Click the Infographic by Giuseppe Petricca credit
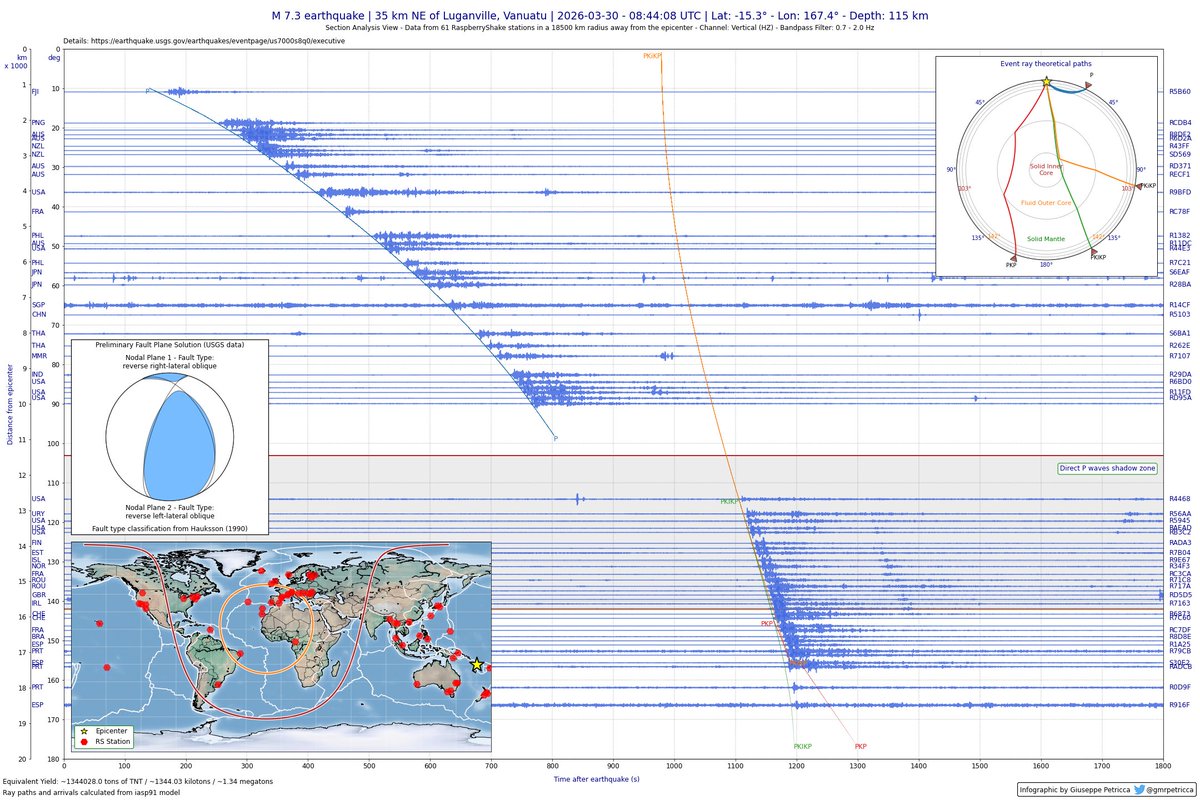 pos(1076,788)
